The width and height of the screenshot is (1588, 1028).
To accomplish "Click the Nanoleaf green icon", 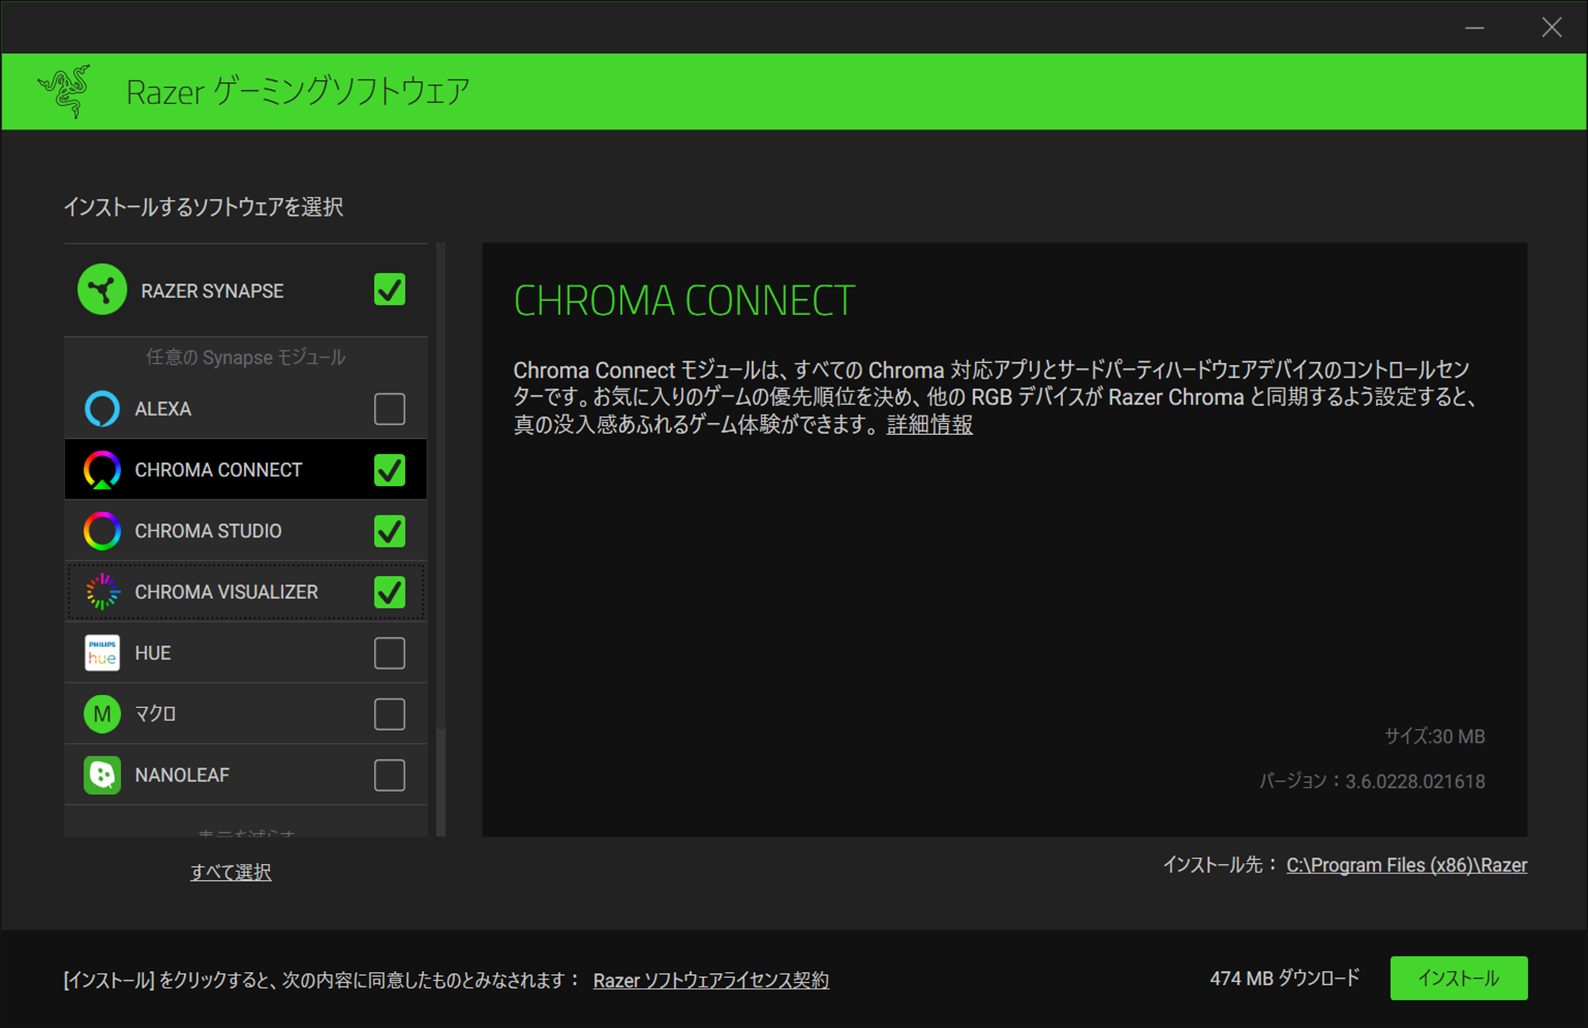I will 102,775.
